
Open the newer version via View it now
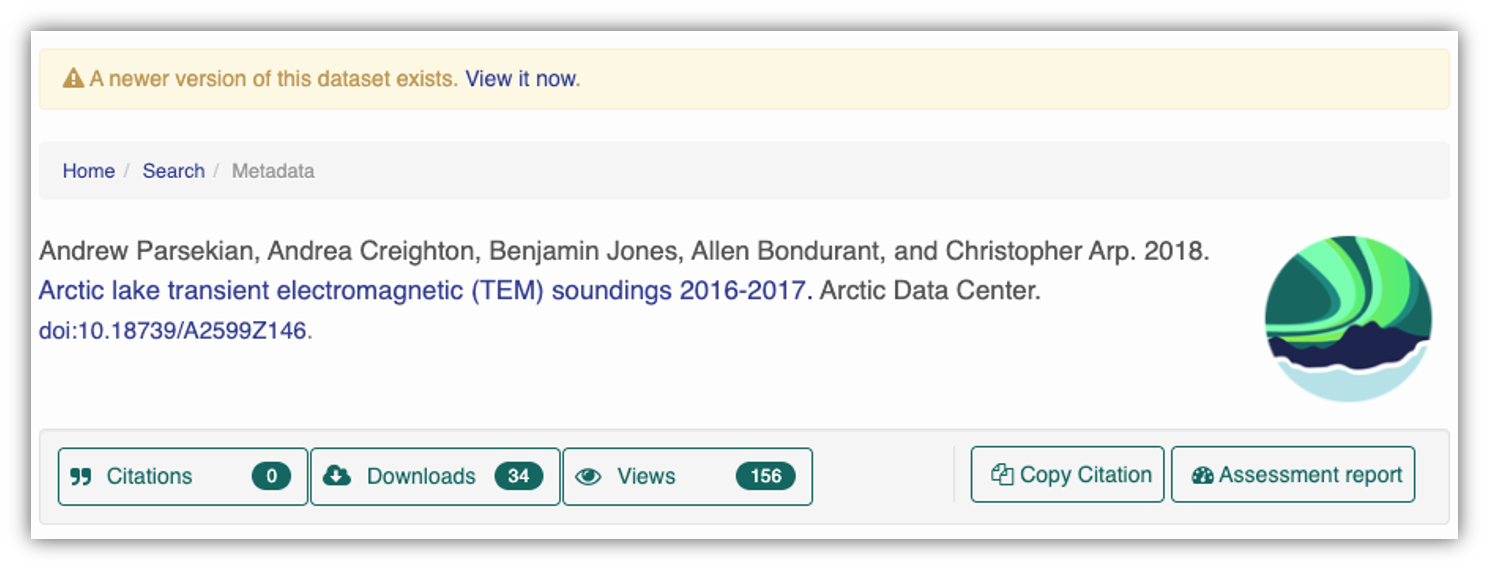coord(521,78)
